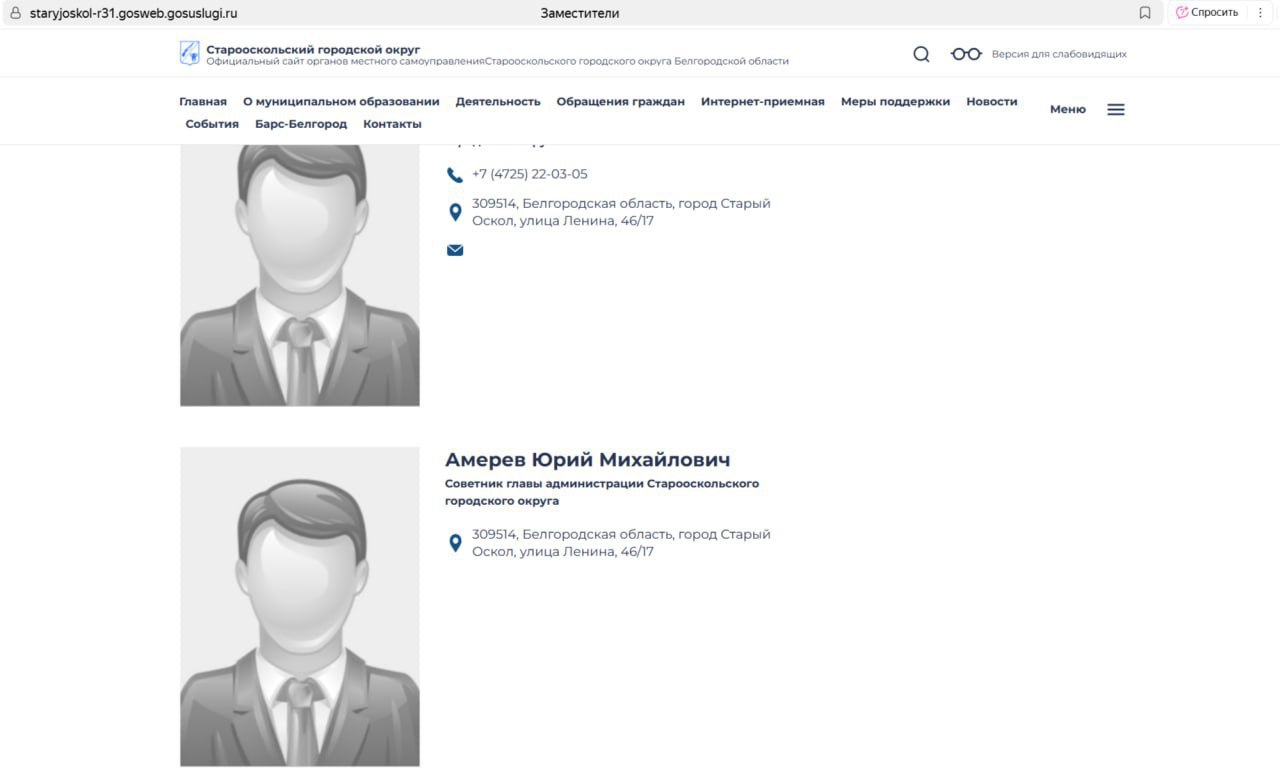The width and height of the screenshot is (1280, 782).
Task: Click phone number +7 (4725) 22-03-05
Action: pos(530,174)
